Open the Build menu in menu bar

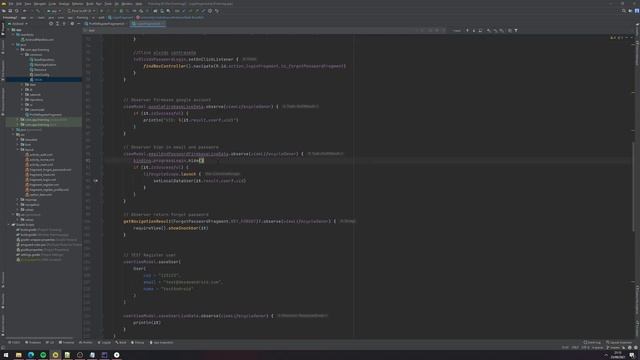[89, 4]
